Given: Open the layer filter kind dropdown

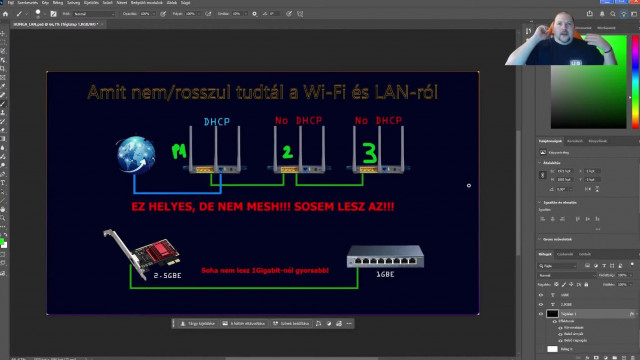Looking at the screenshot, I should [x=558, y=266].
